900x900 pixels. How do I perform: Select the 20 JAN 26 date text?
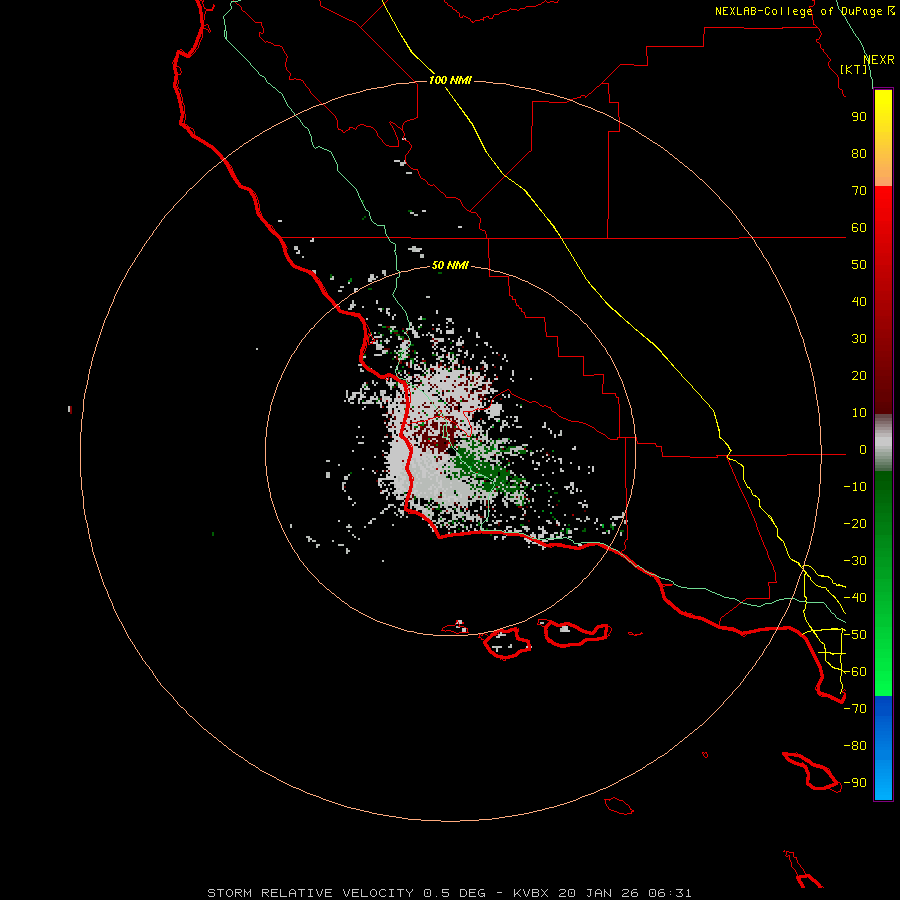click(599, 893)
